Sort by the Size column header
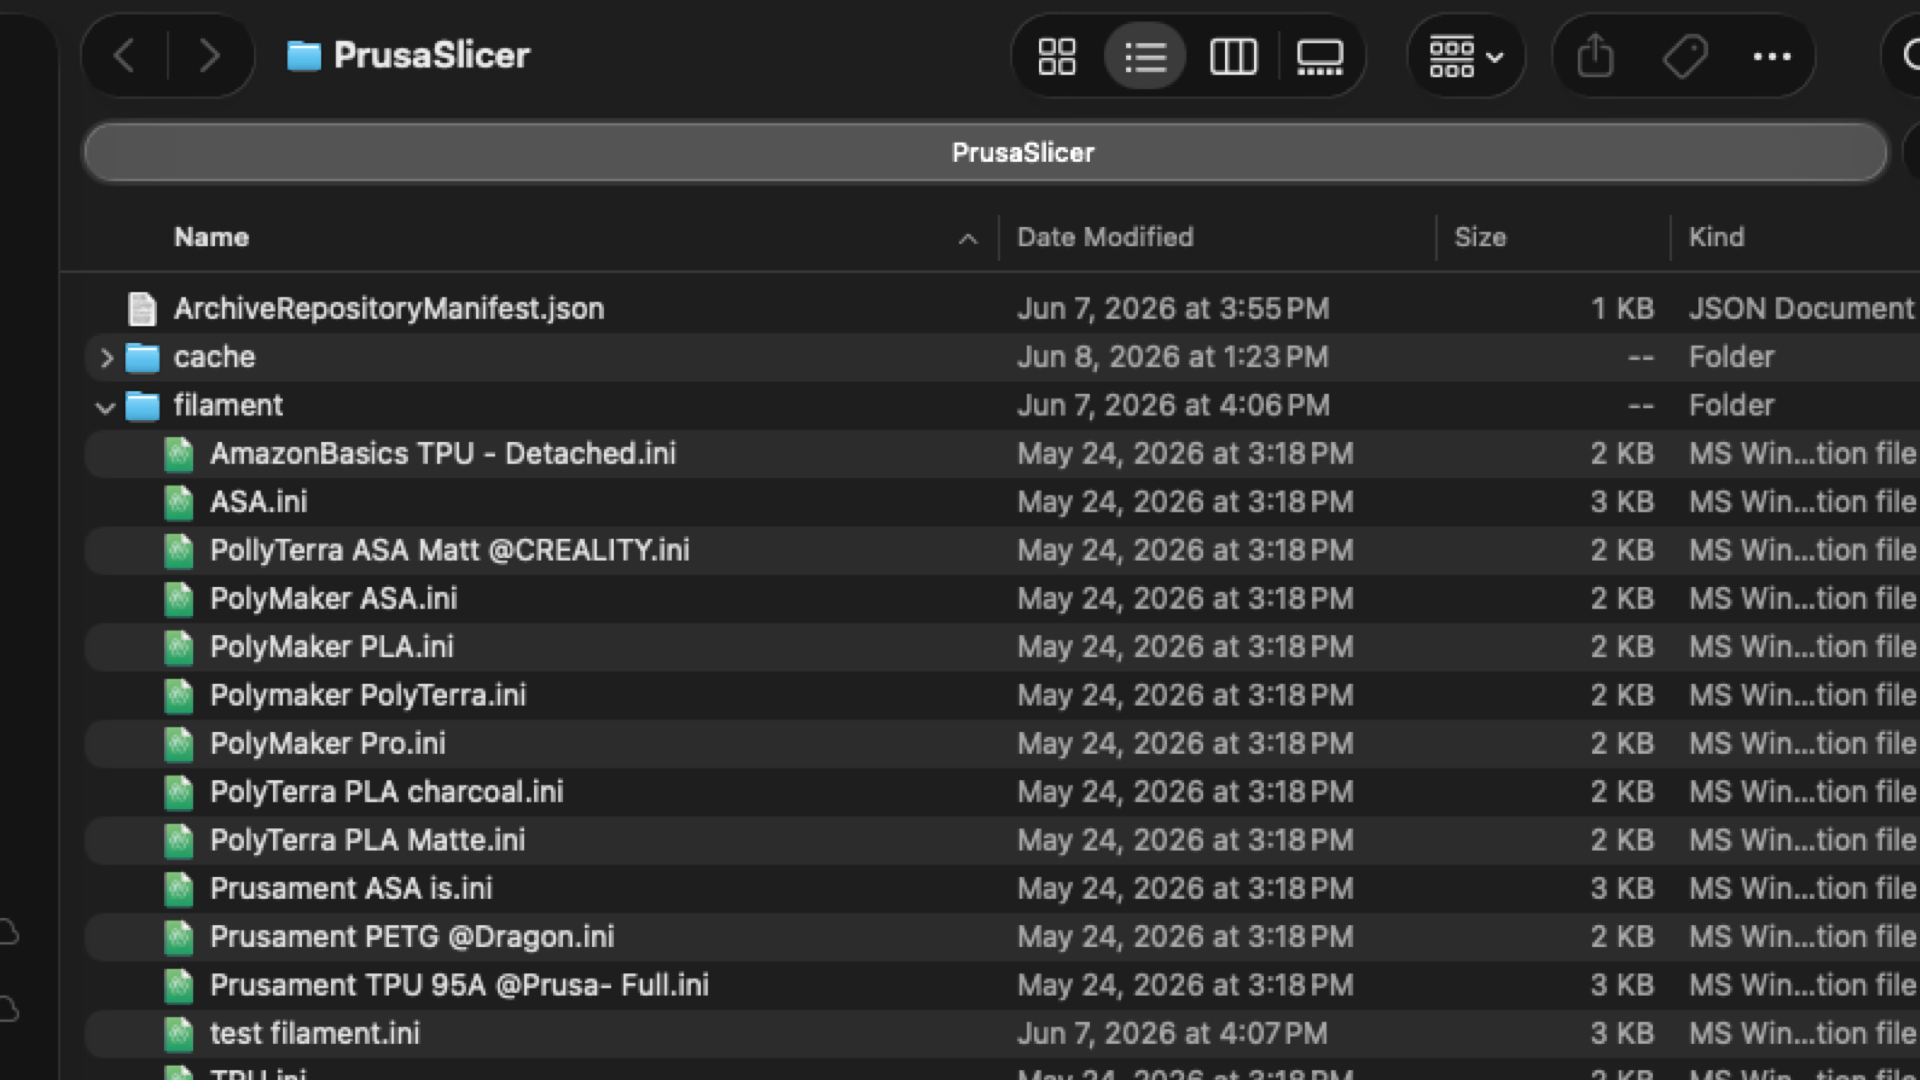The image size is (1920, 1080). (1480, 237)
